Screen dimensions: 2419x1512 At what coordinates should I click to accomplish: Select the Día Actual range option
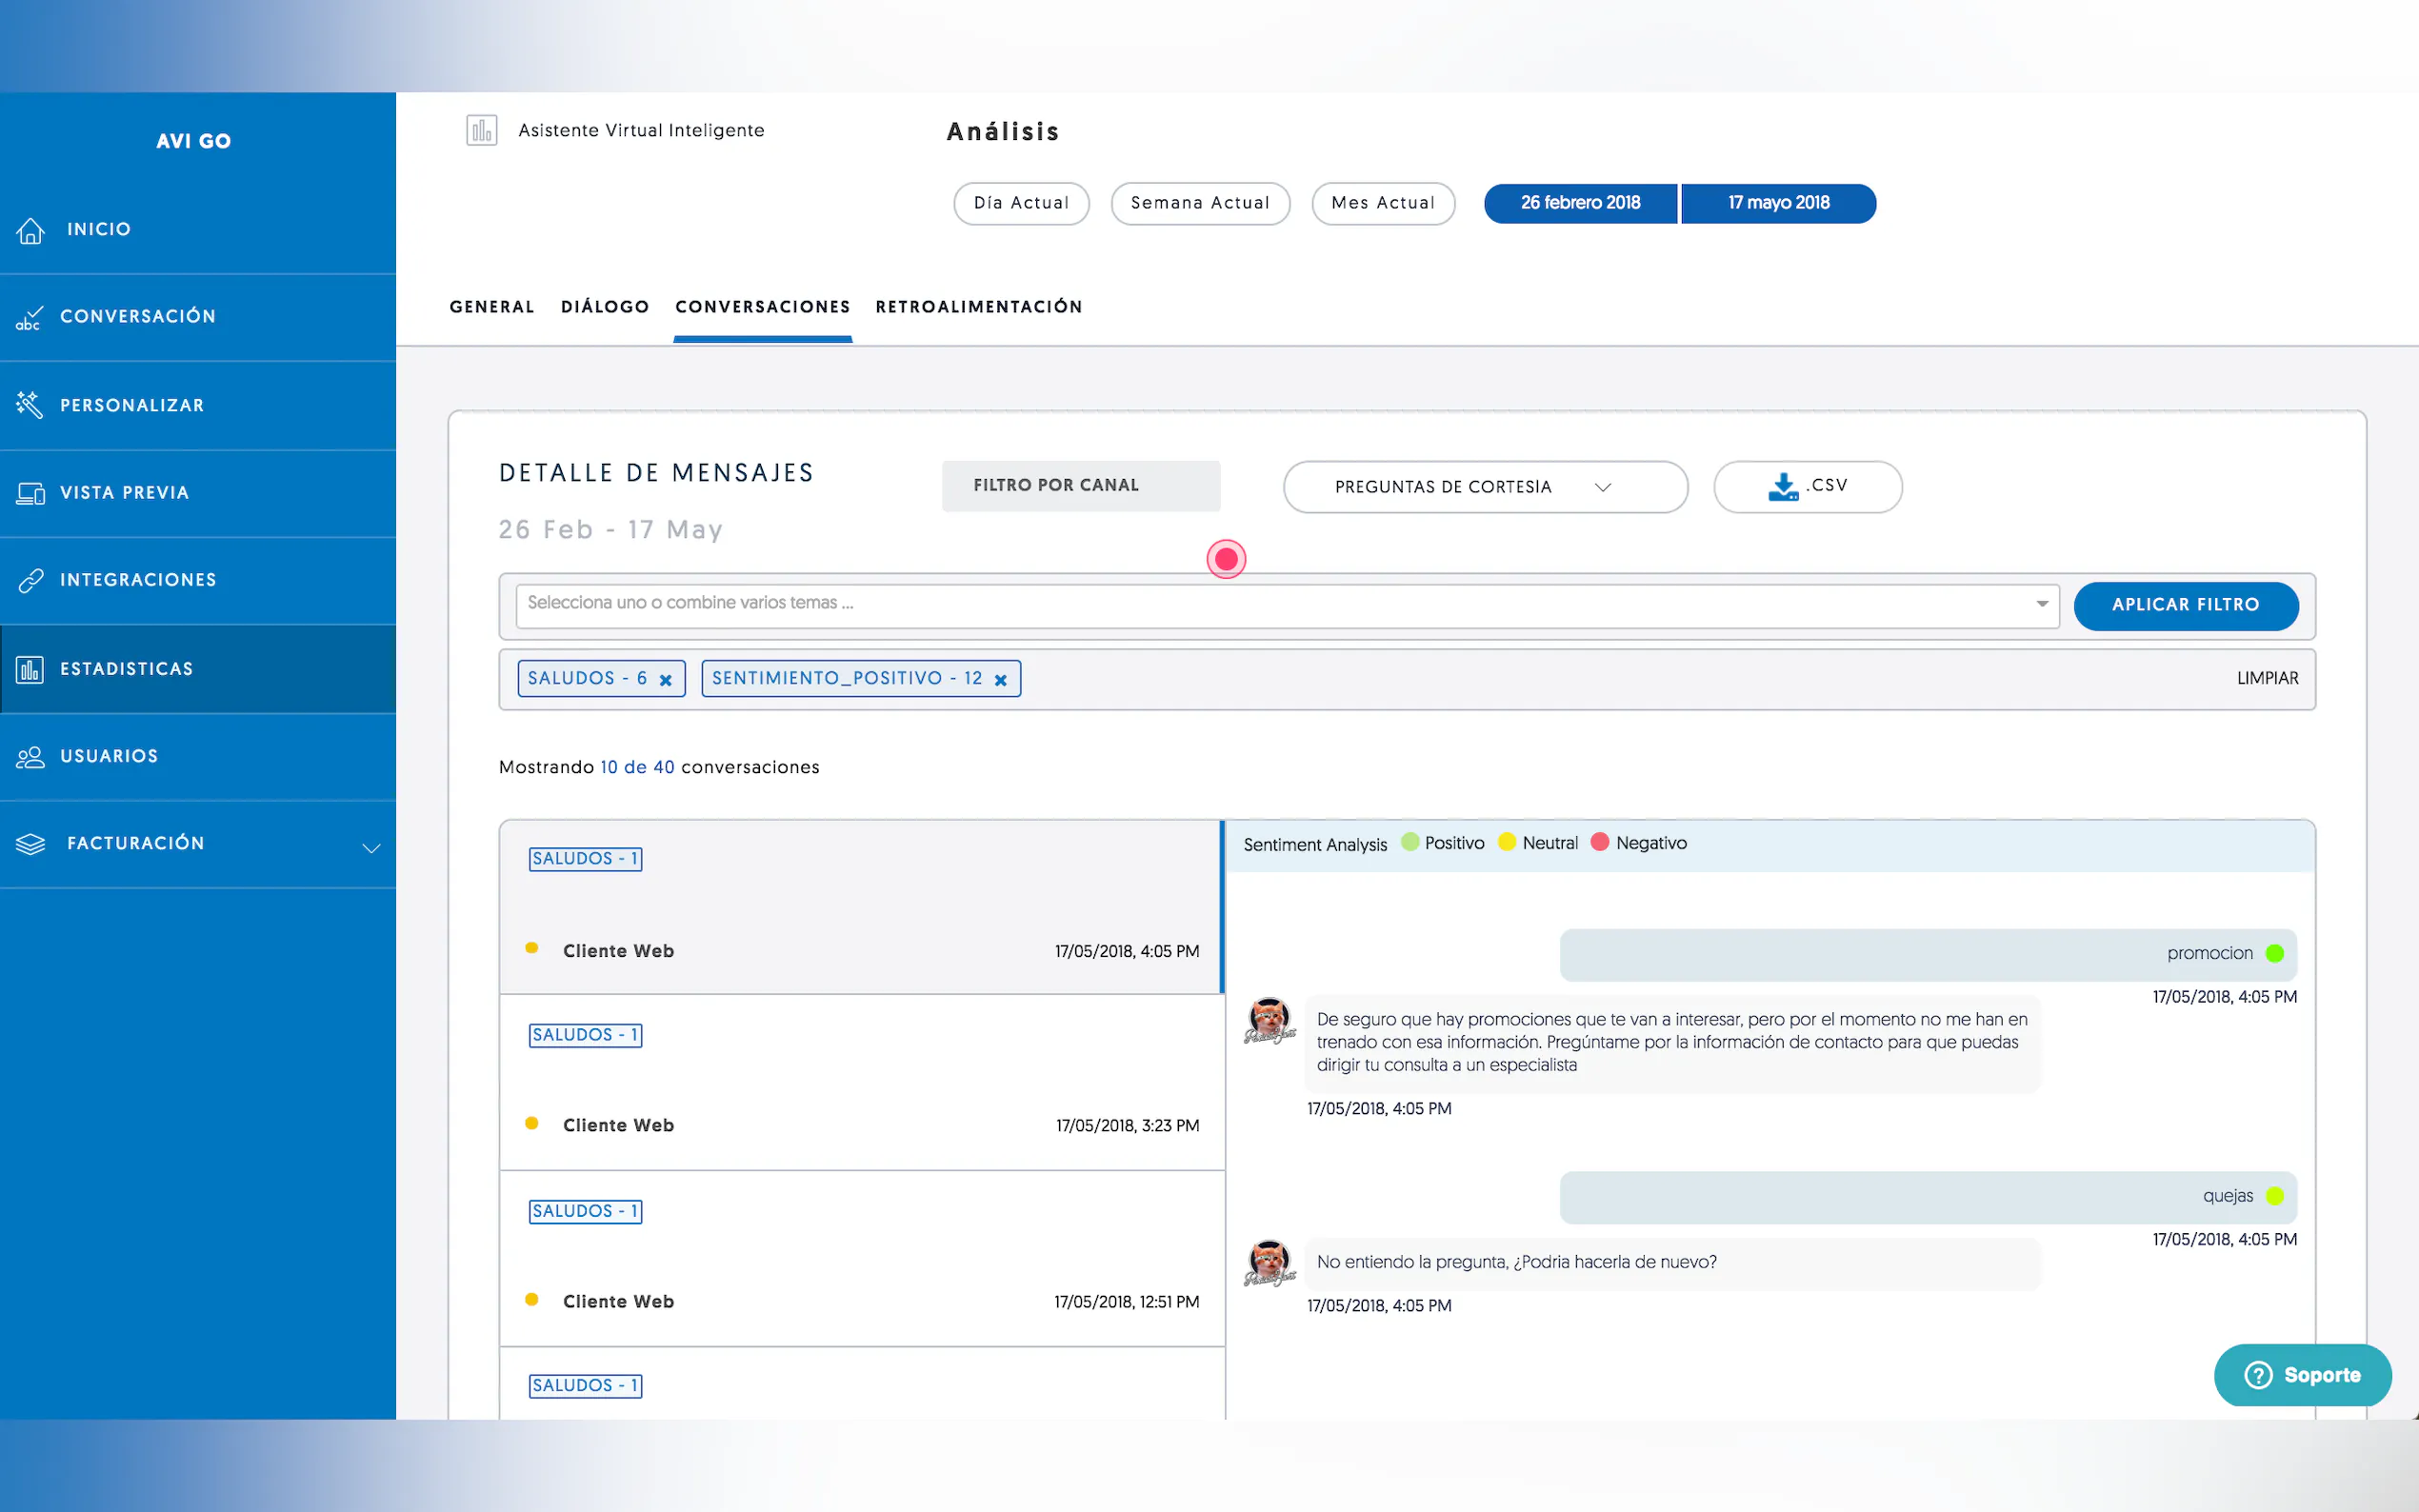[1021, 203]
